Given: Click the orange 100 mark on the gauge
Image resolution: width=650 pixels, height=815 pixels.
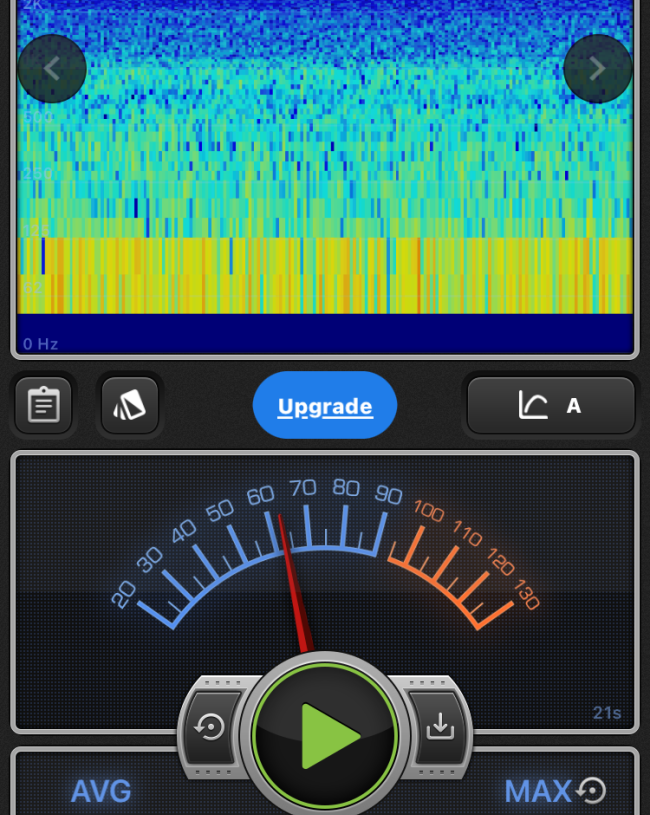Looking at the screenshot, I should [428, 511].
